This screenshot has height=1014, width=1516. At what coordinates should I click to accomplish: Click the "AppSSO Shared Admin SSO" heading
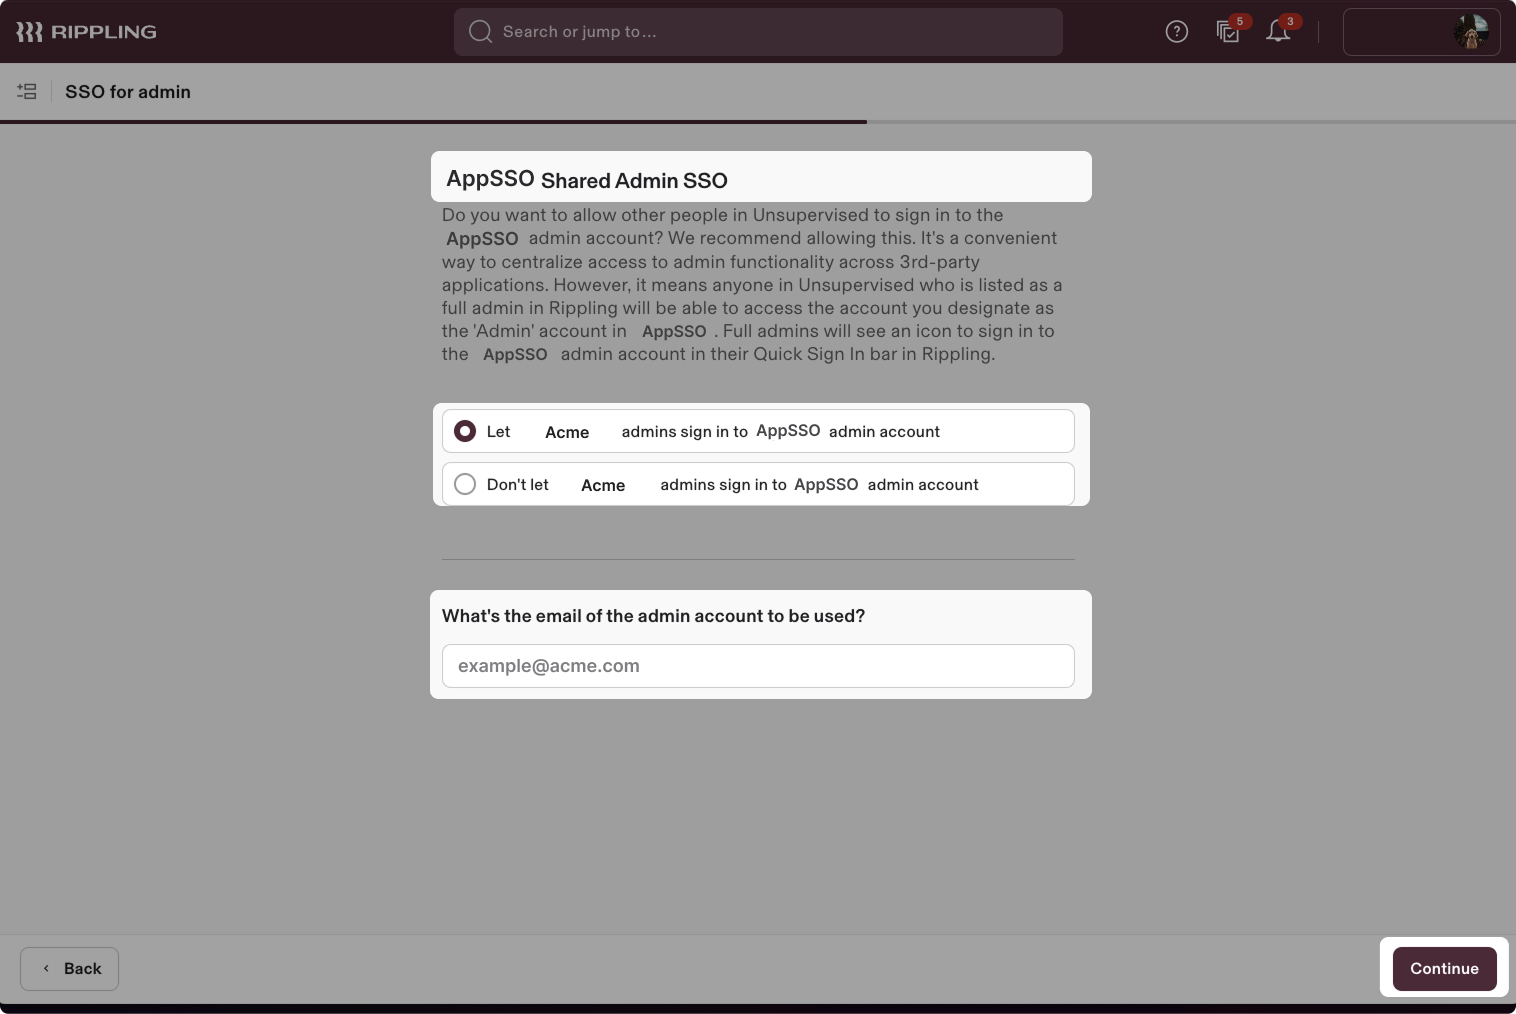pos(587,180)
